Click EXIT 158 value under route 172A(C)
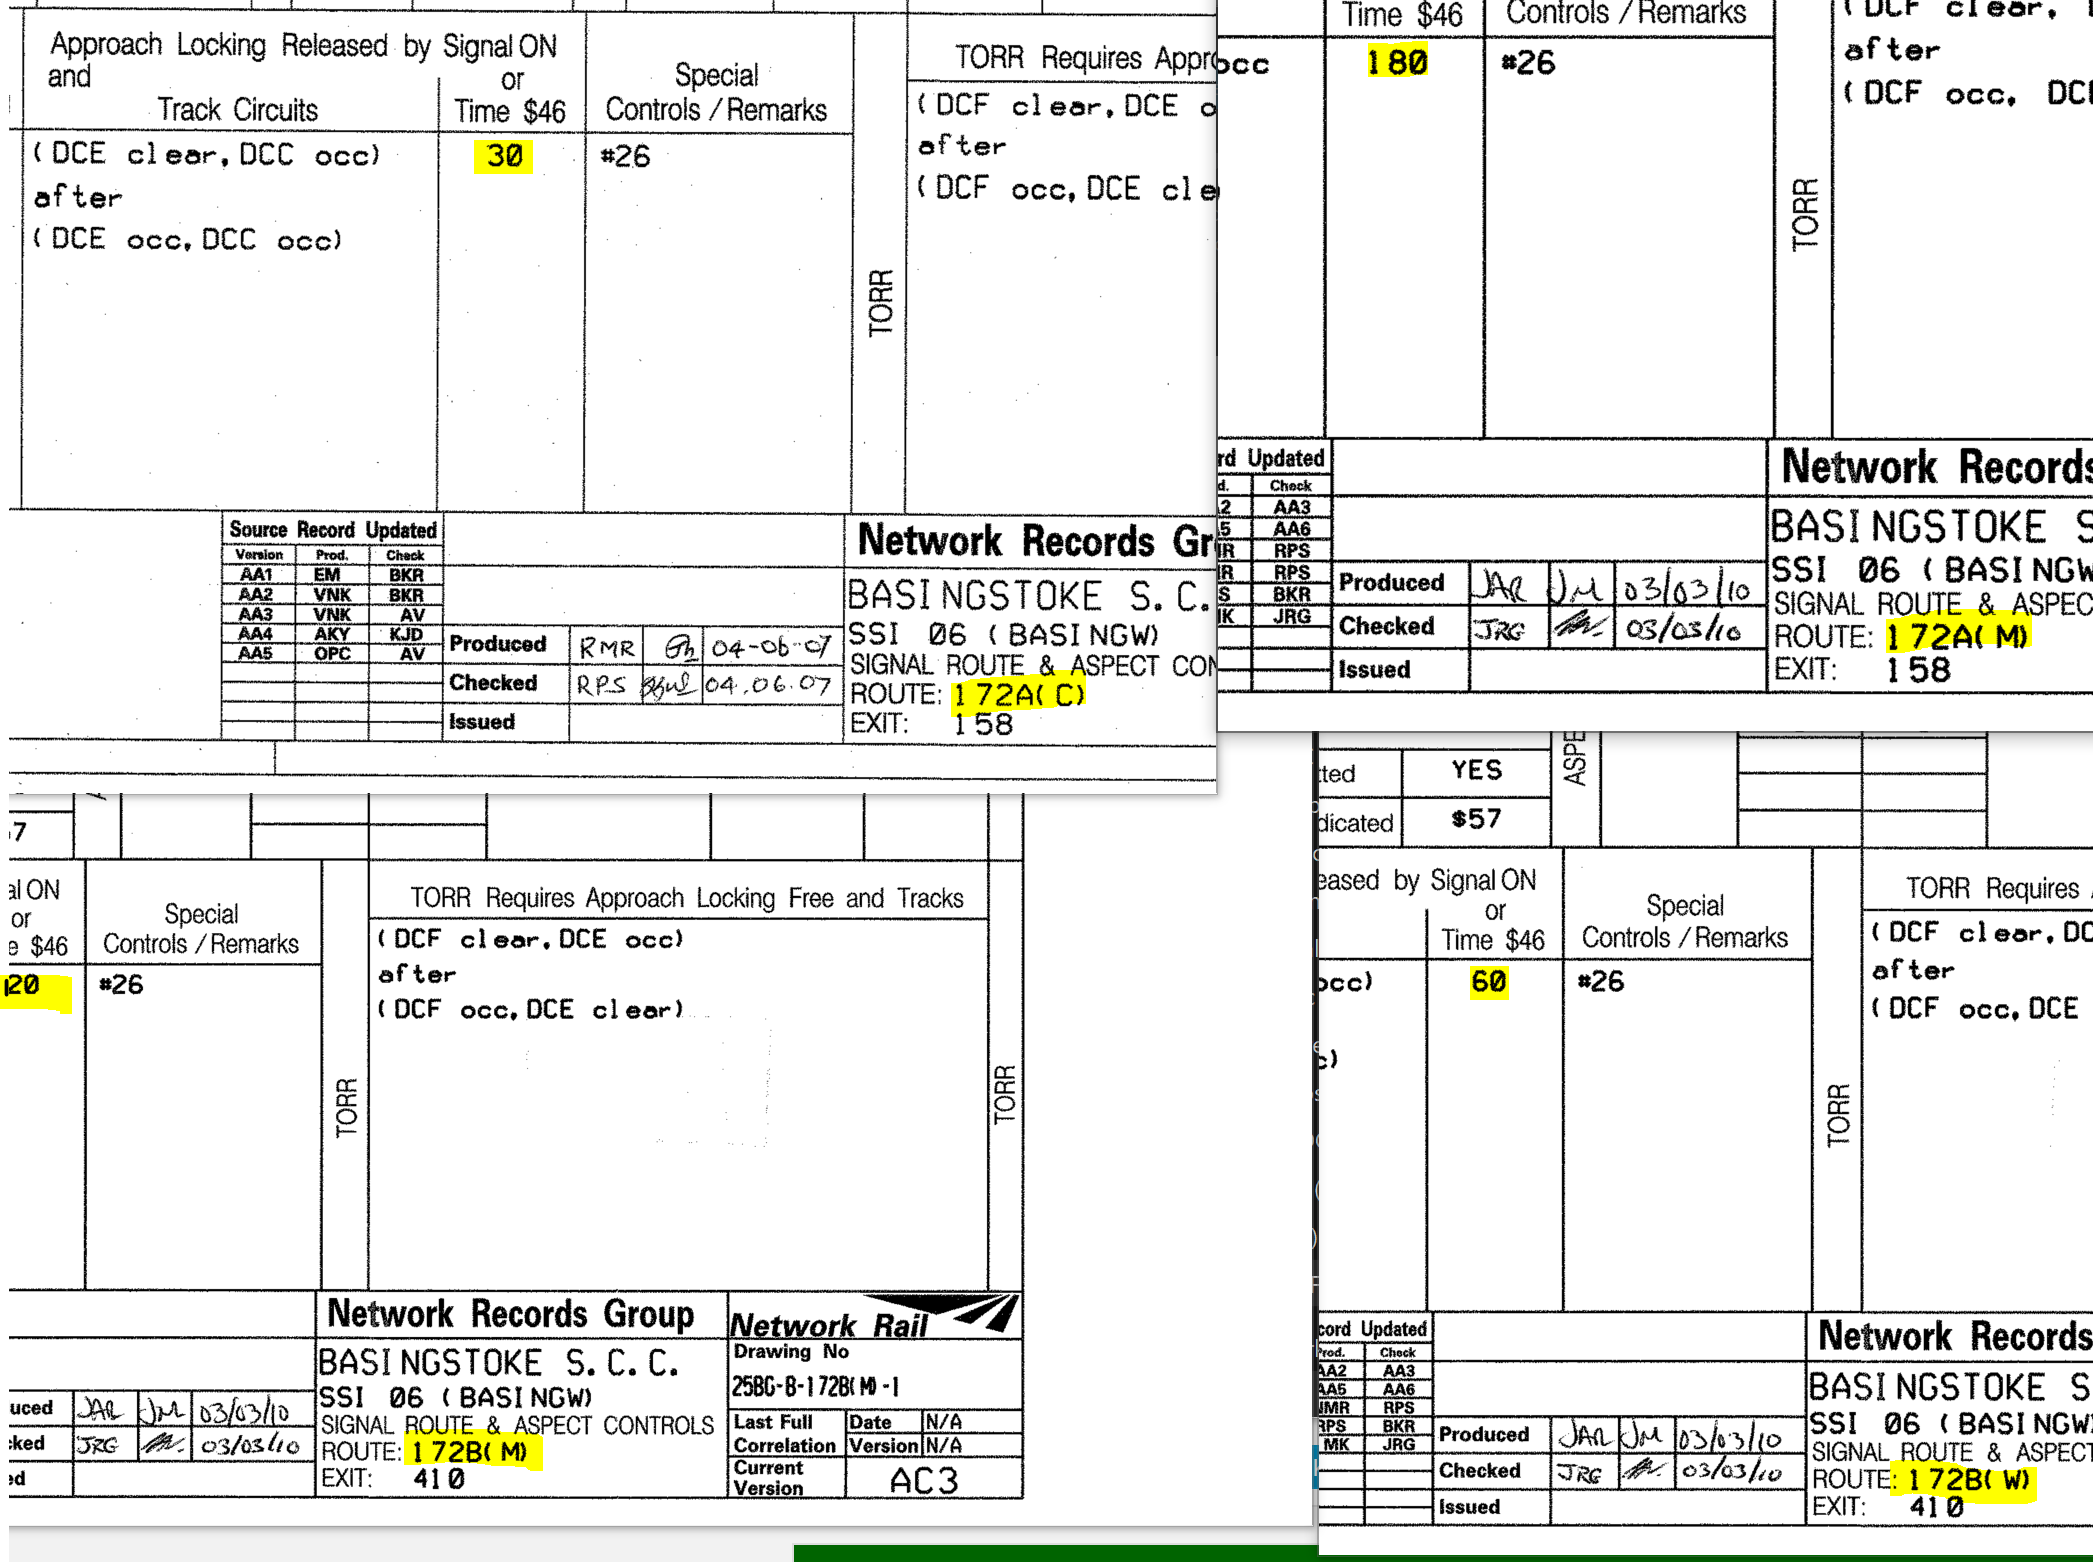This screenshot has width=2093, height=1562. [983, 724]
